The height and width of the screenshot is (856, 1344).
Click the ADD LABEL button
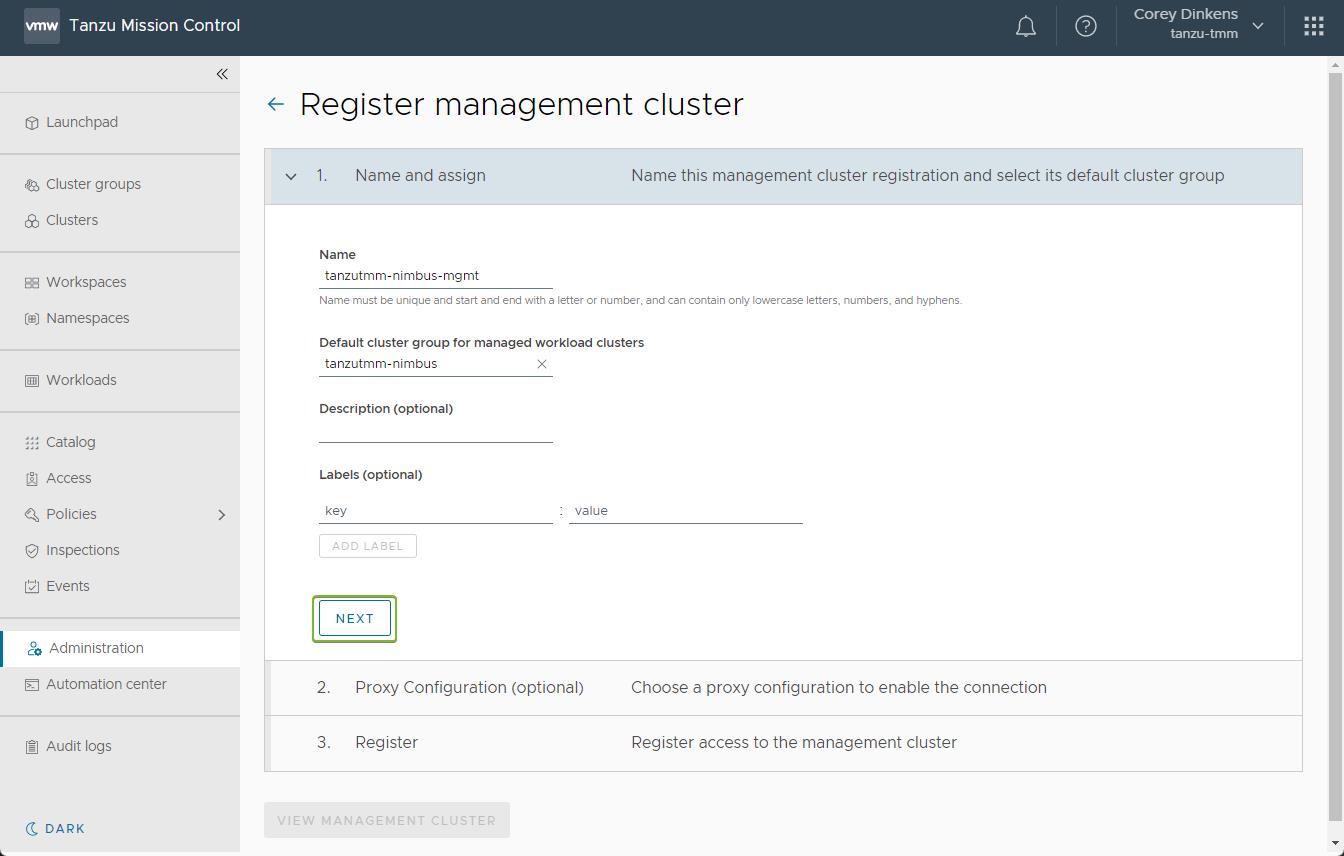click(368, 546)
